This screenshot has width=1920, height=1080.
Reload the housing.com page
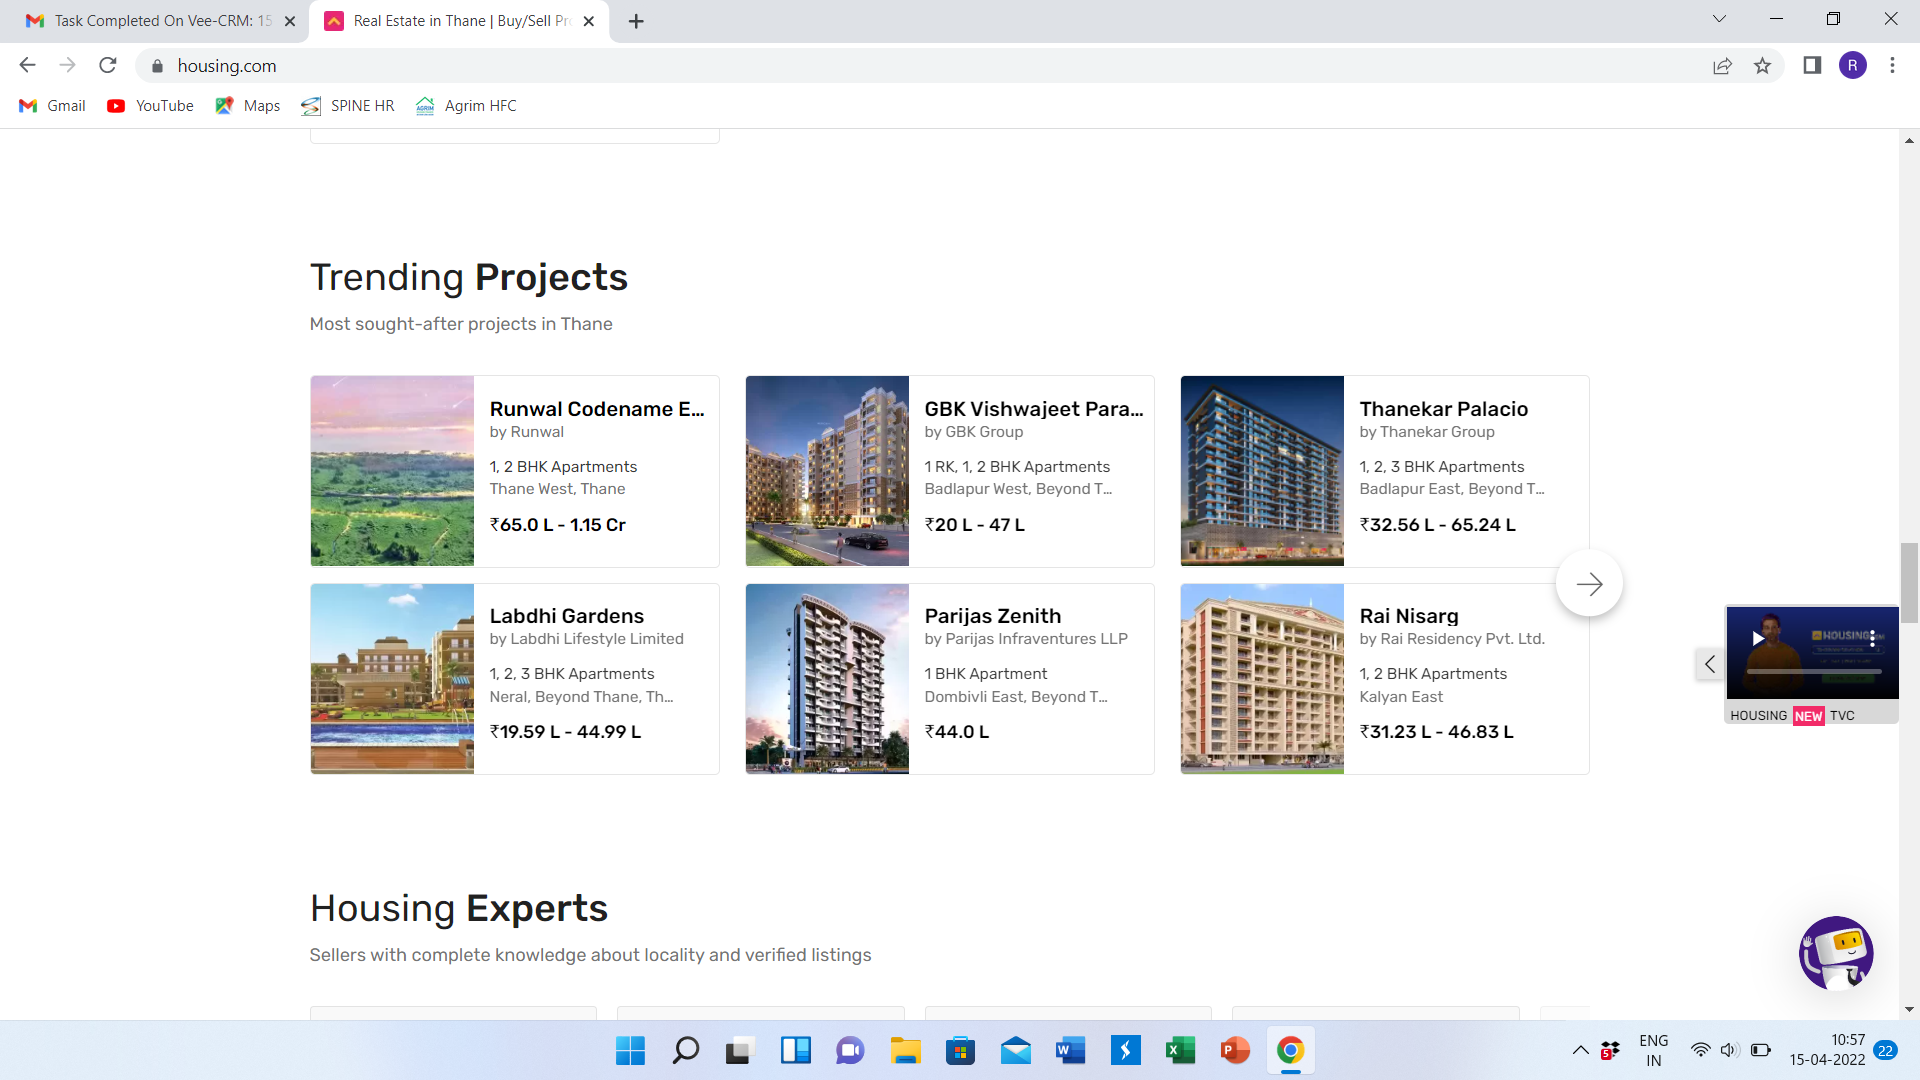coord(108,65)
